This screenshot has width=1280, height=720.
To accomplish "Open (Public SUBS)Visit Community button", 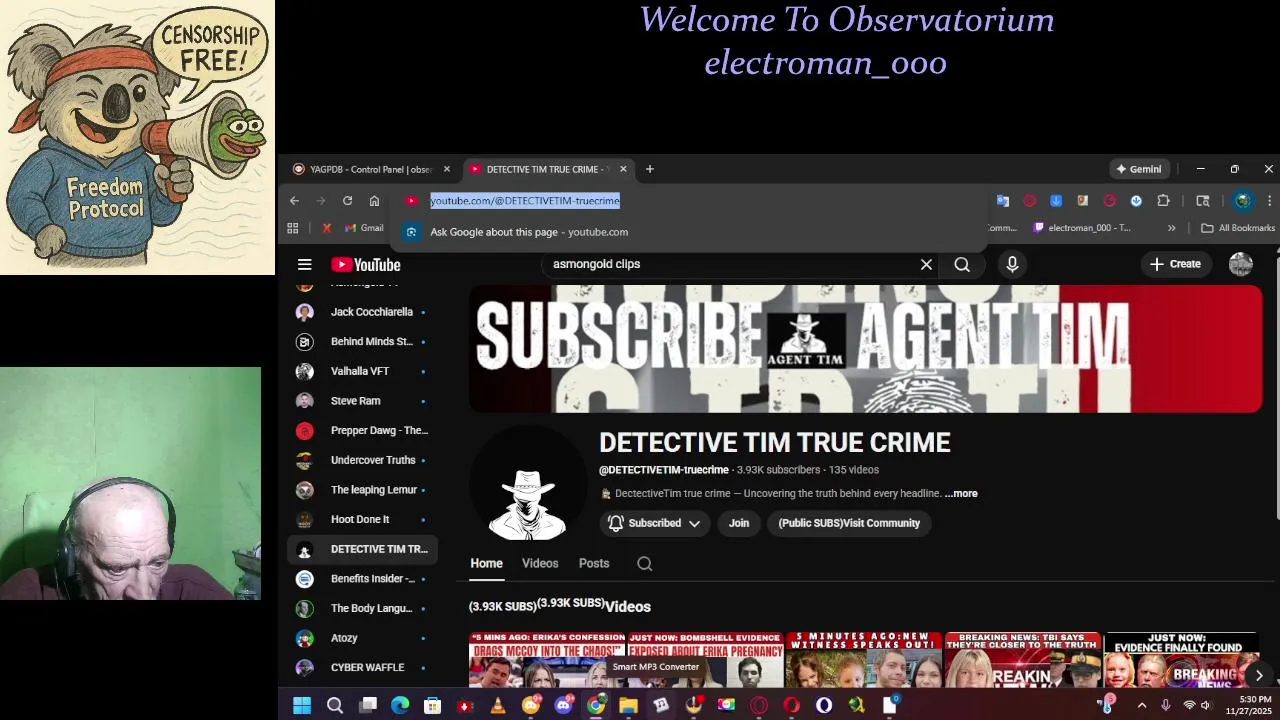I will click(x=849, y=523).
